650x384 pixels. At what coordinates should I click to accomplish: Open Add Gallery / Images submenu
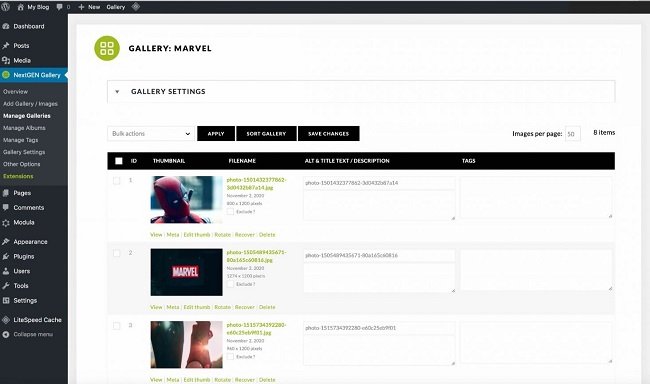click(x=30, y=104)
